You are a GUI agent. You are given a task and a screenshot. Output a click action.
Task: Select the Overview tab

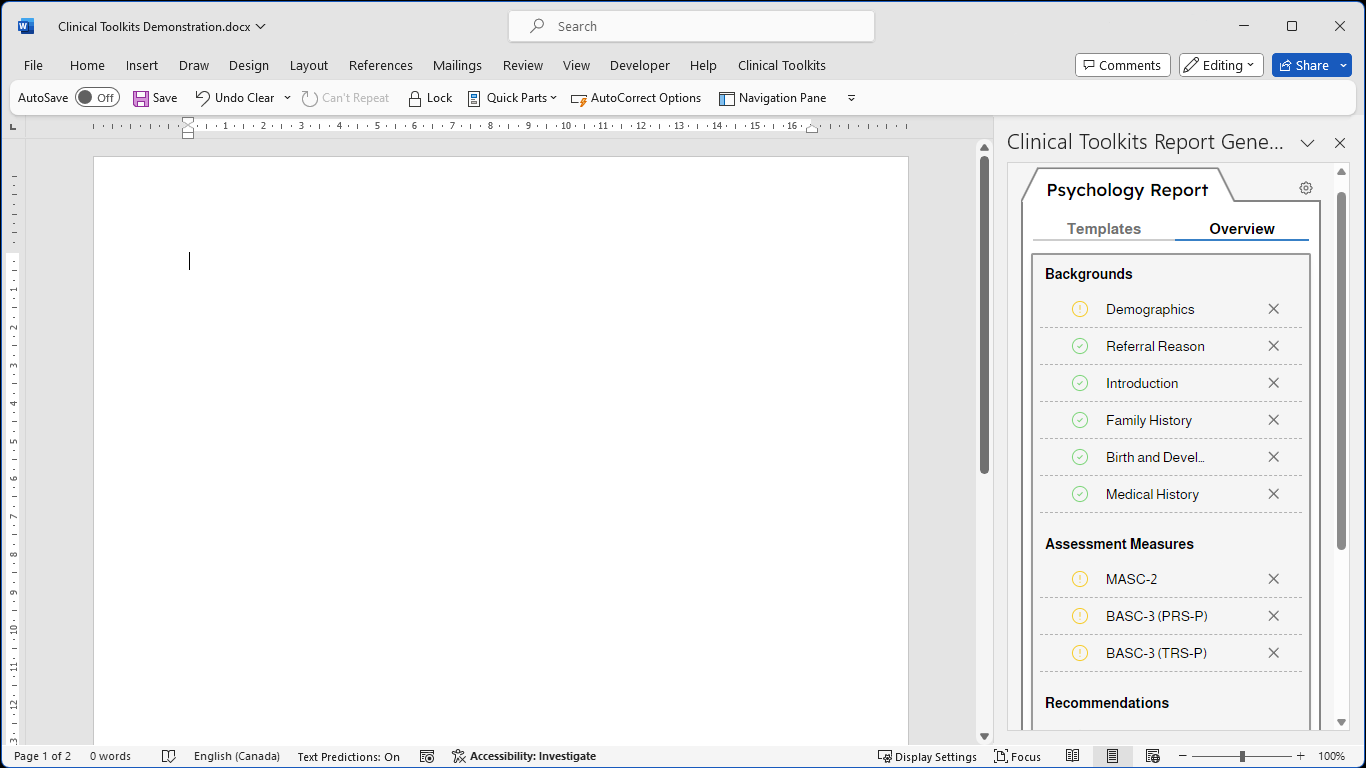click(x=1242, y=229)
